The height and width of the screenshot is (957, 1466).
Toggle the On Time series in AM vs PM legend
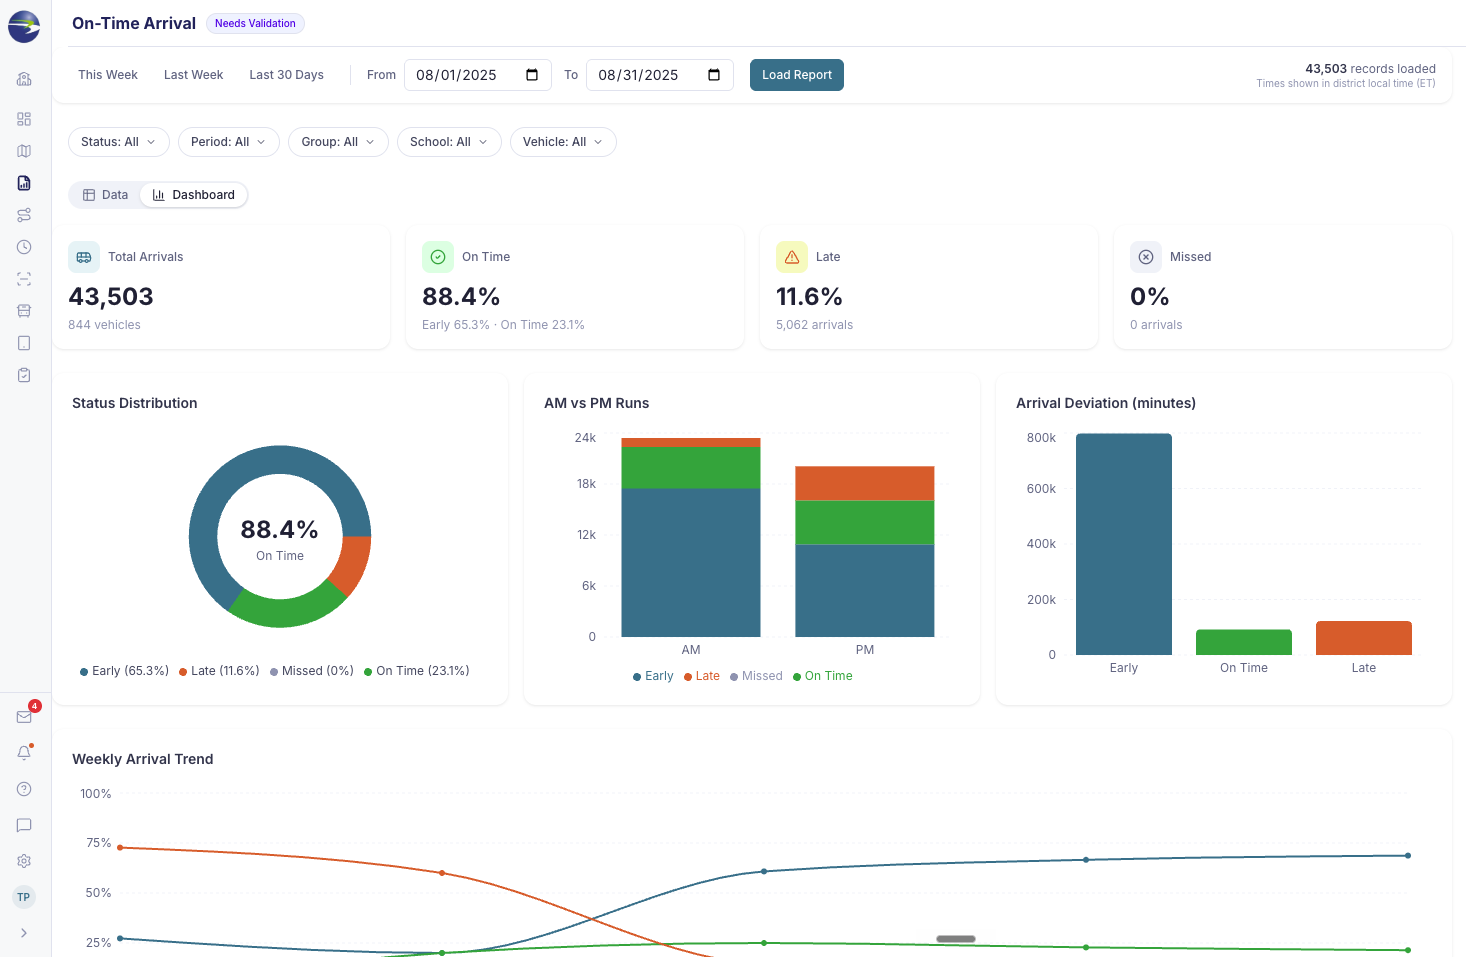click(823, 676)
